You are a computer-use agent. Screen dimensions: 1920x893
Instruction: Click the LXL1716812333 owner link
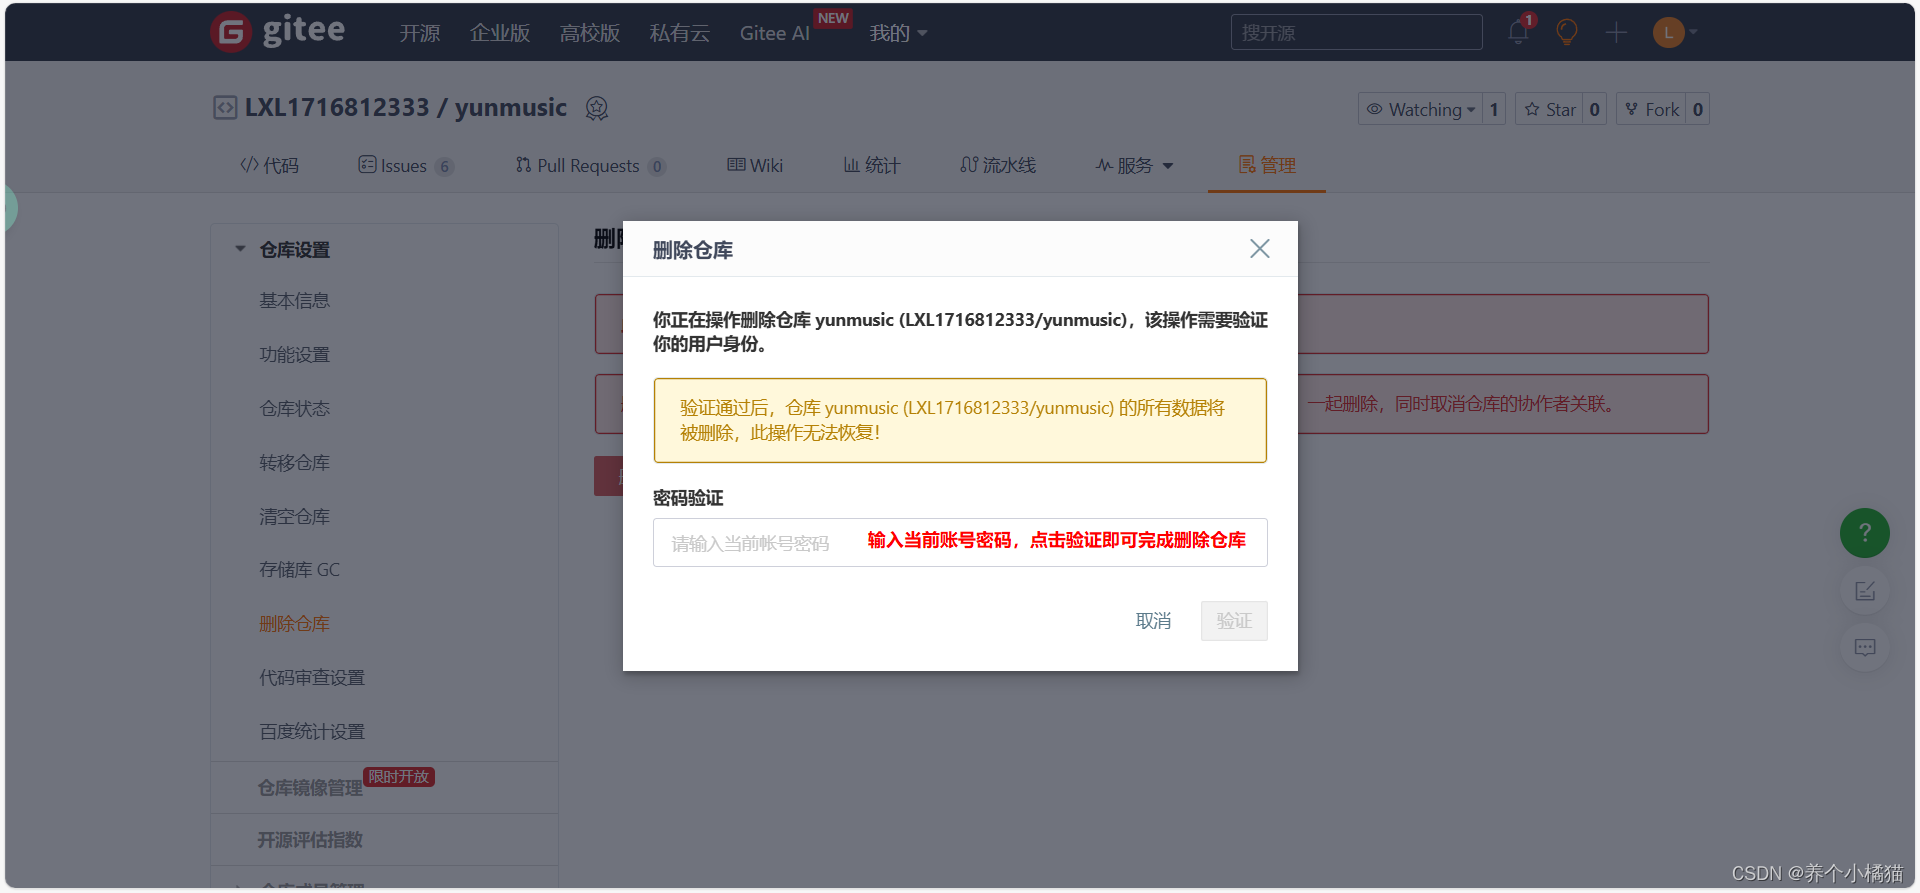coord(337,107)
